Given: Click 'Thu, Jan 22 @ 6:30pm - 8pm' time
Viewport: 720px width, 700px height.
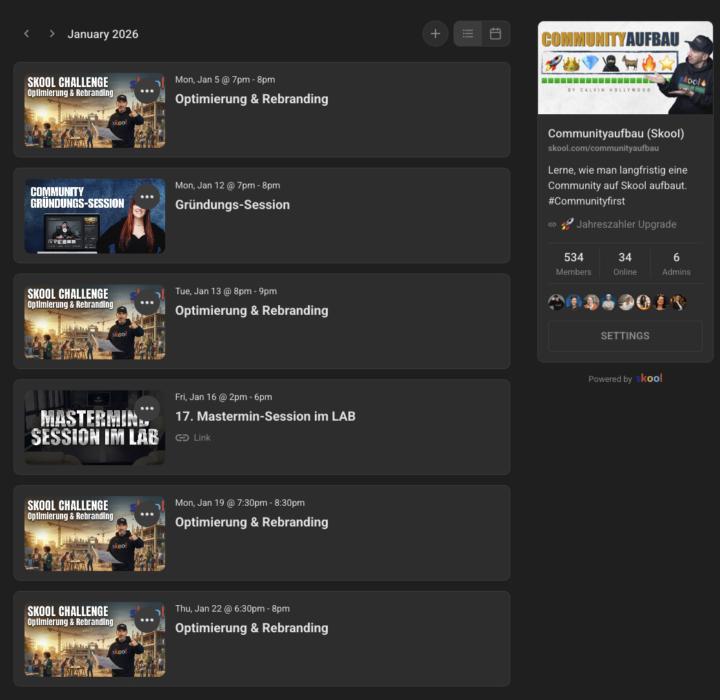Looking at the screenshot, I should [232, 609].
